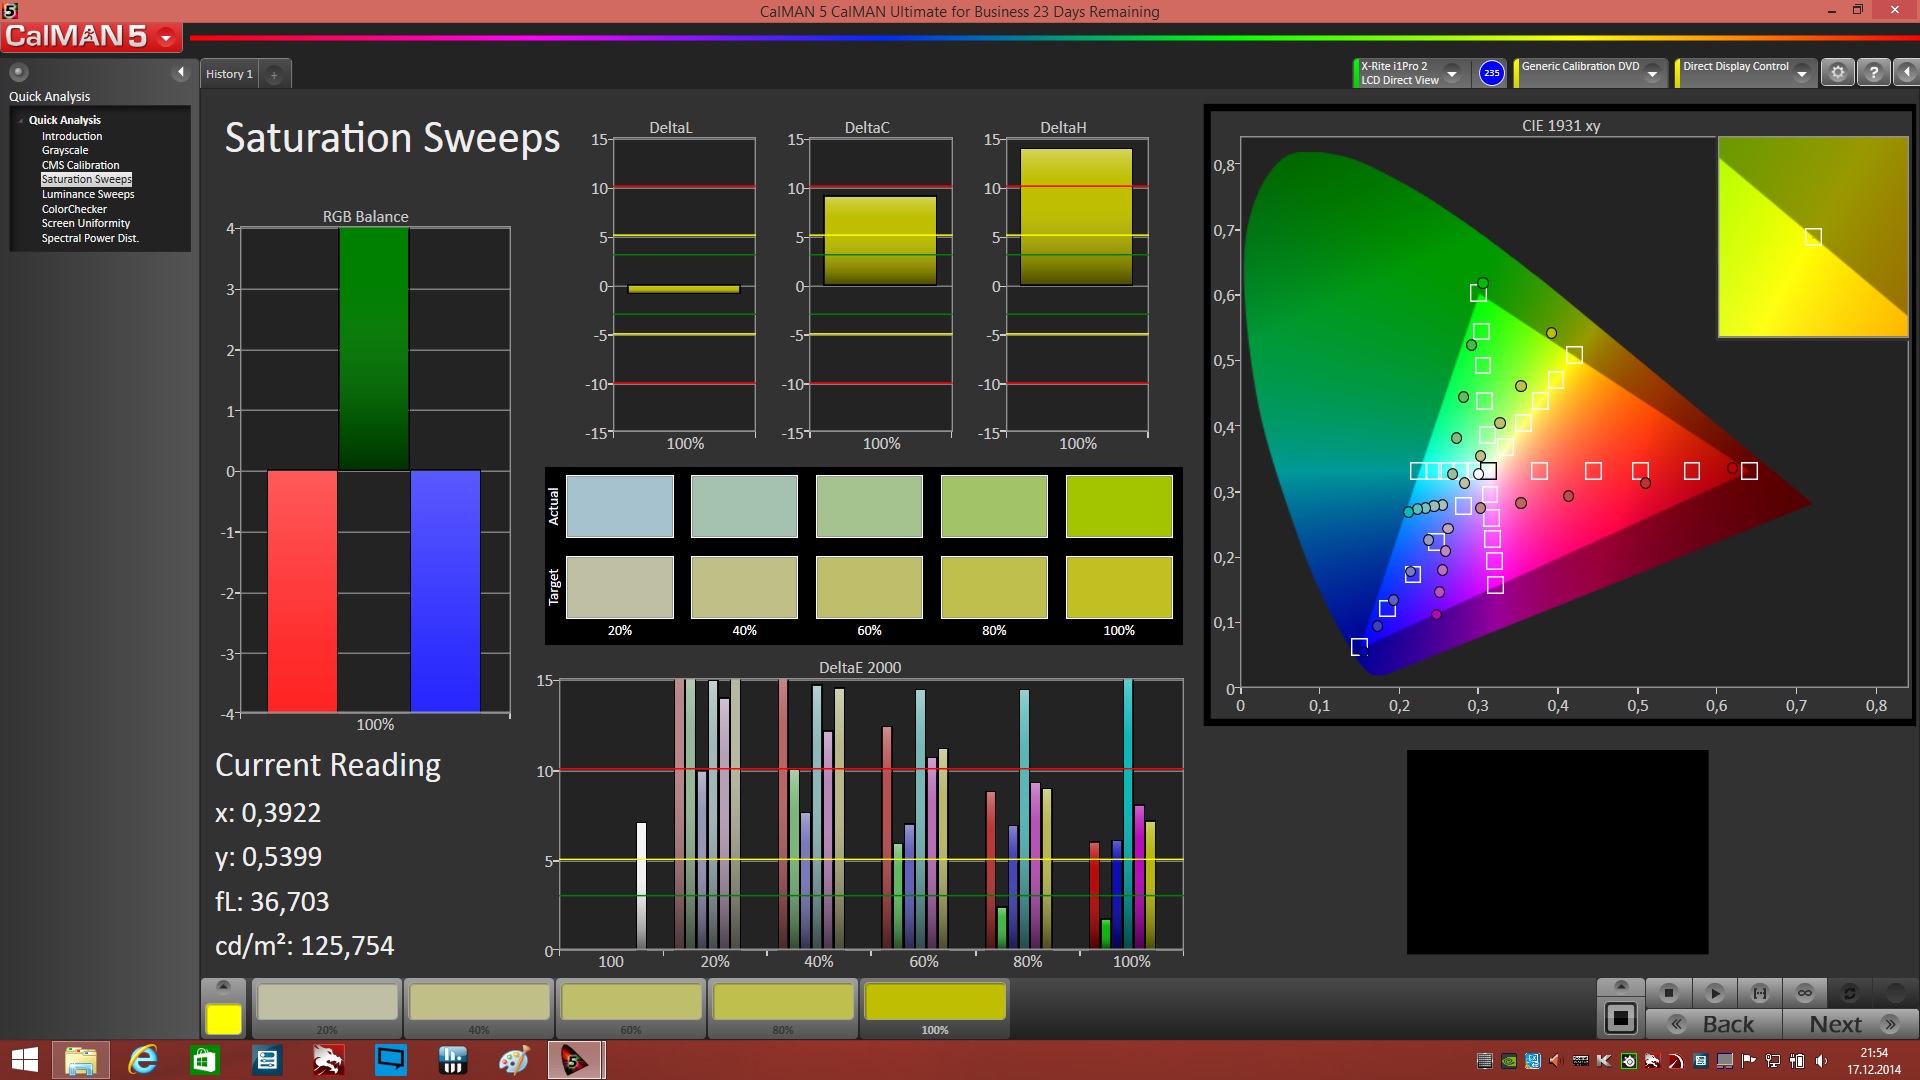The image size is (1920, 1080).
Task: Open the X-Rite i1Pro 2 instrument dropdown
Action: (1452, 73)
